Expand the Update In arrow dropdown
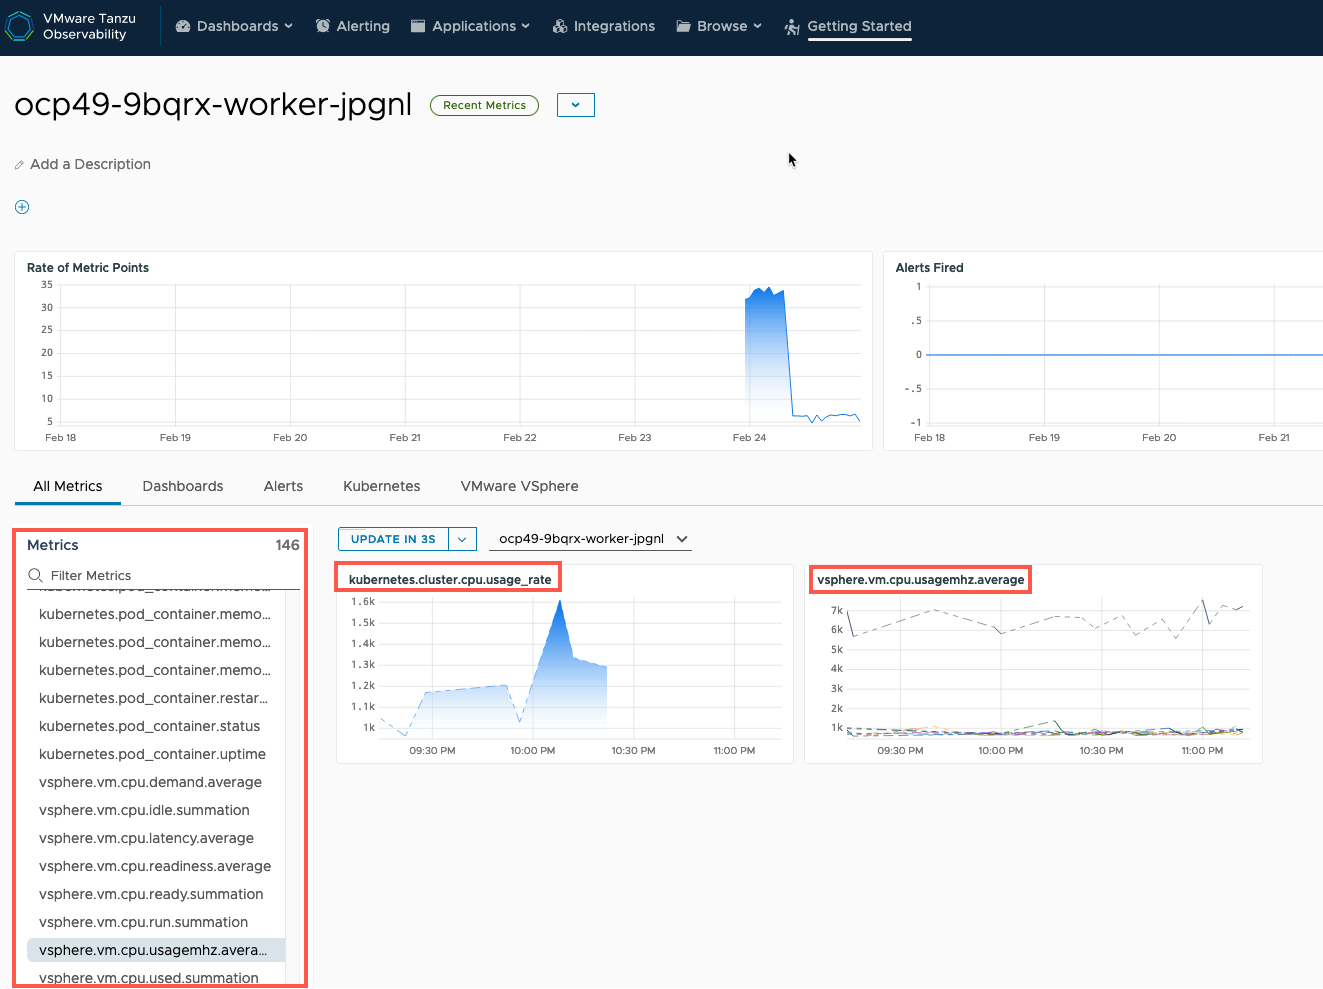 coord(462,539)
